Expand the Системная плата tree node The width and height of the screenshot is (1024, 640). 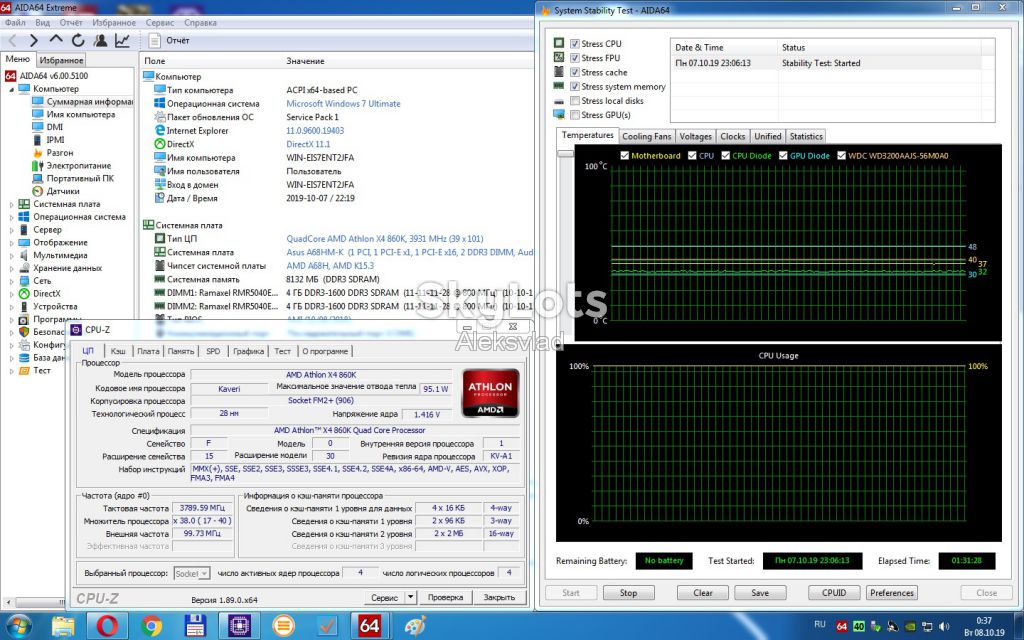pos(11,204)
